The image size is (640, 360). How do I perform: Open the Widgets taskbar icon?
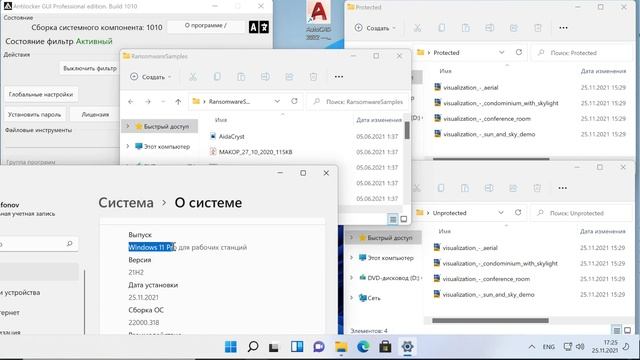[x=297, y=347]
